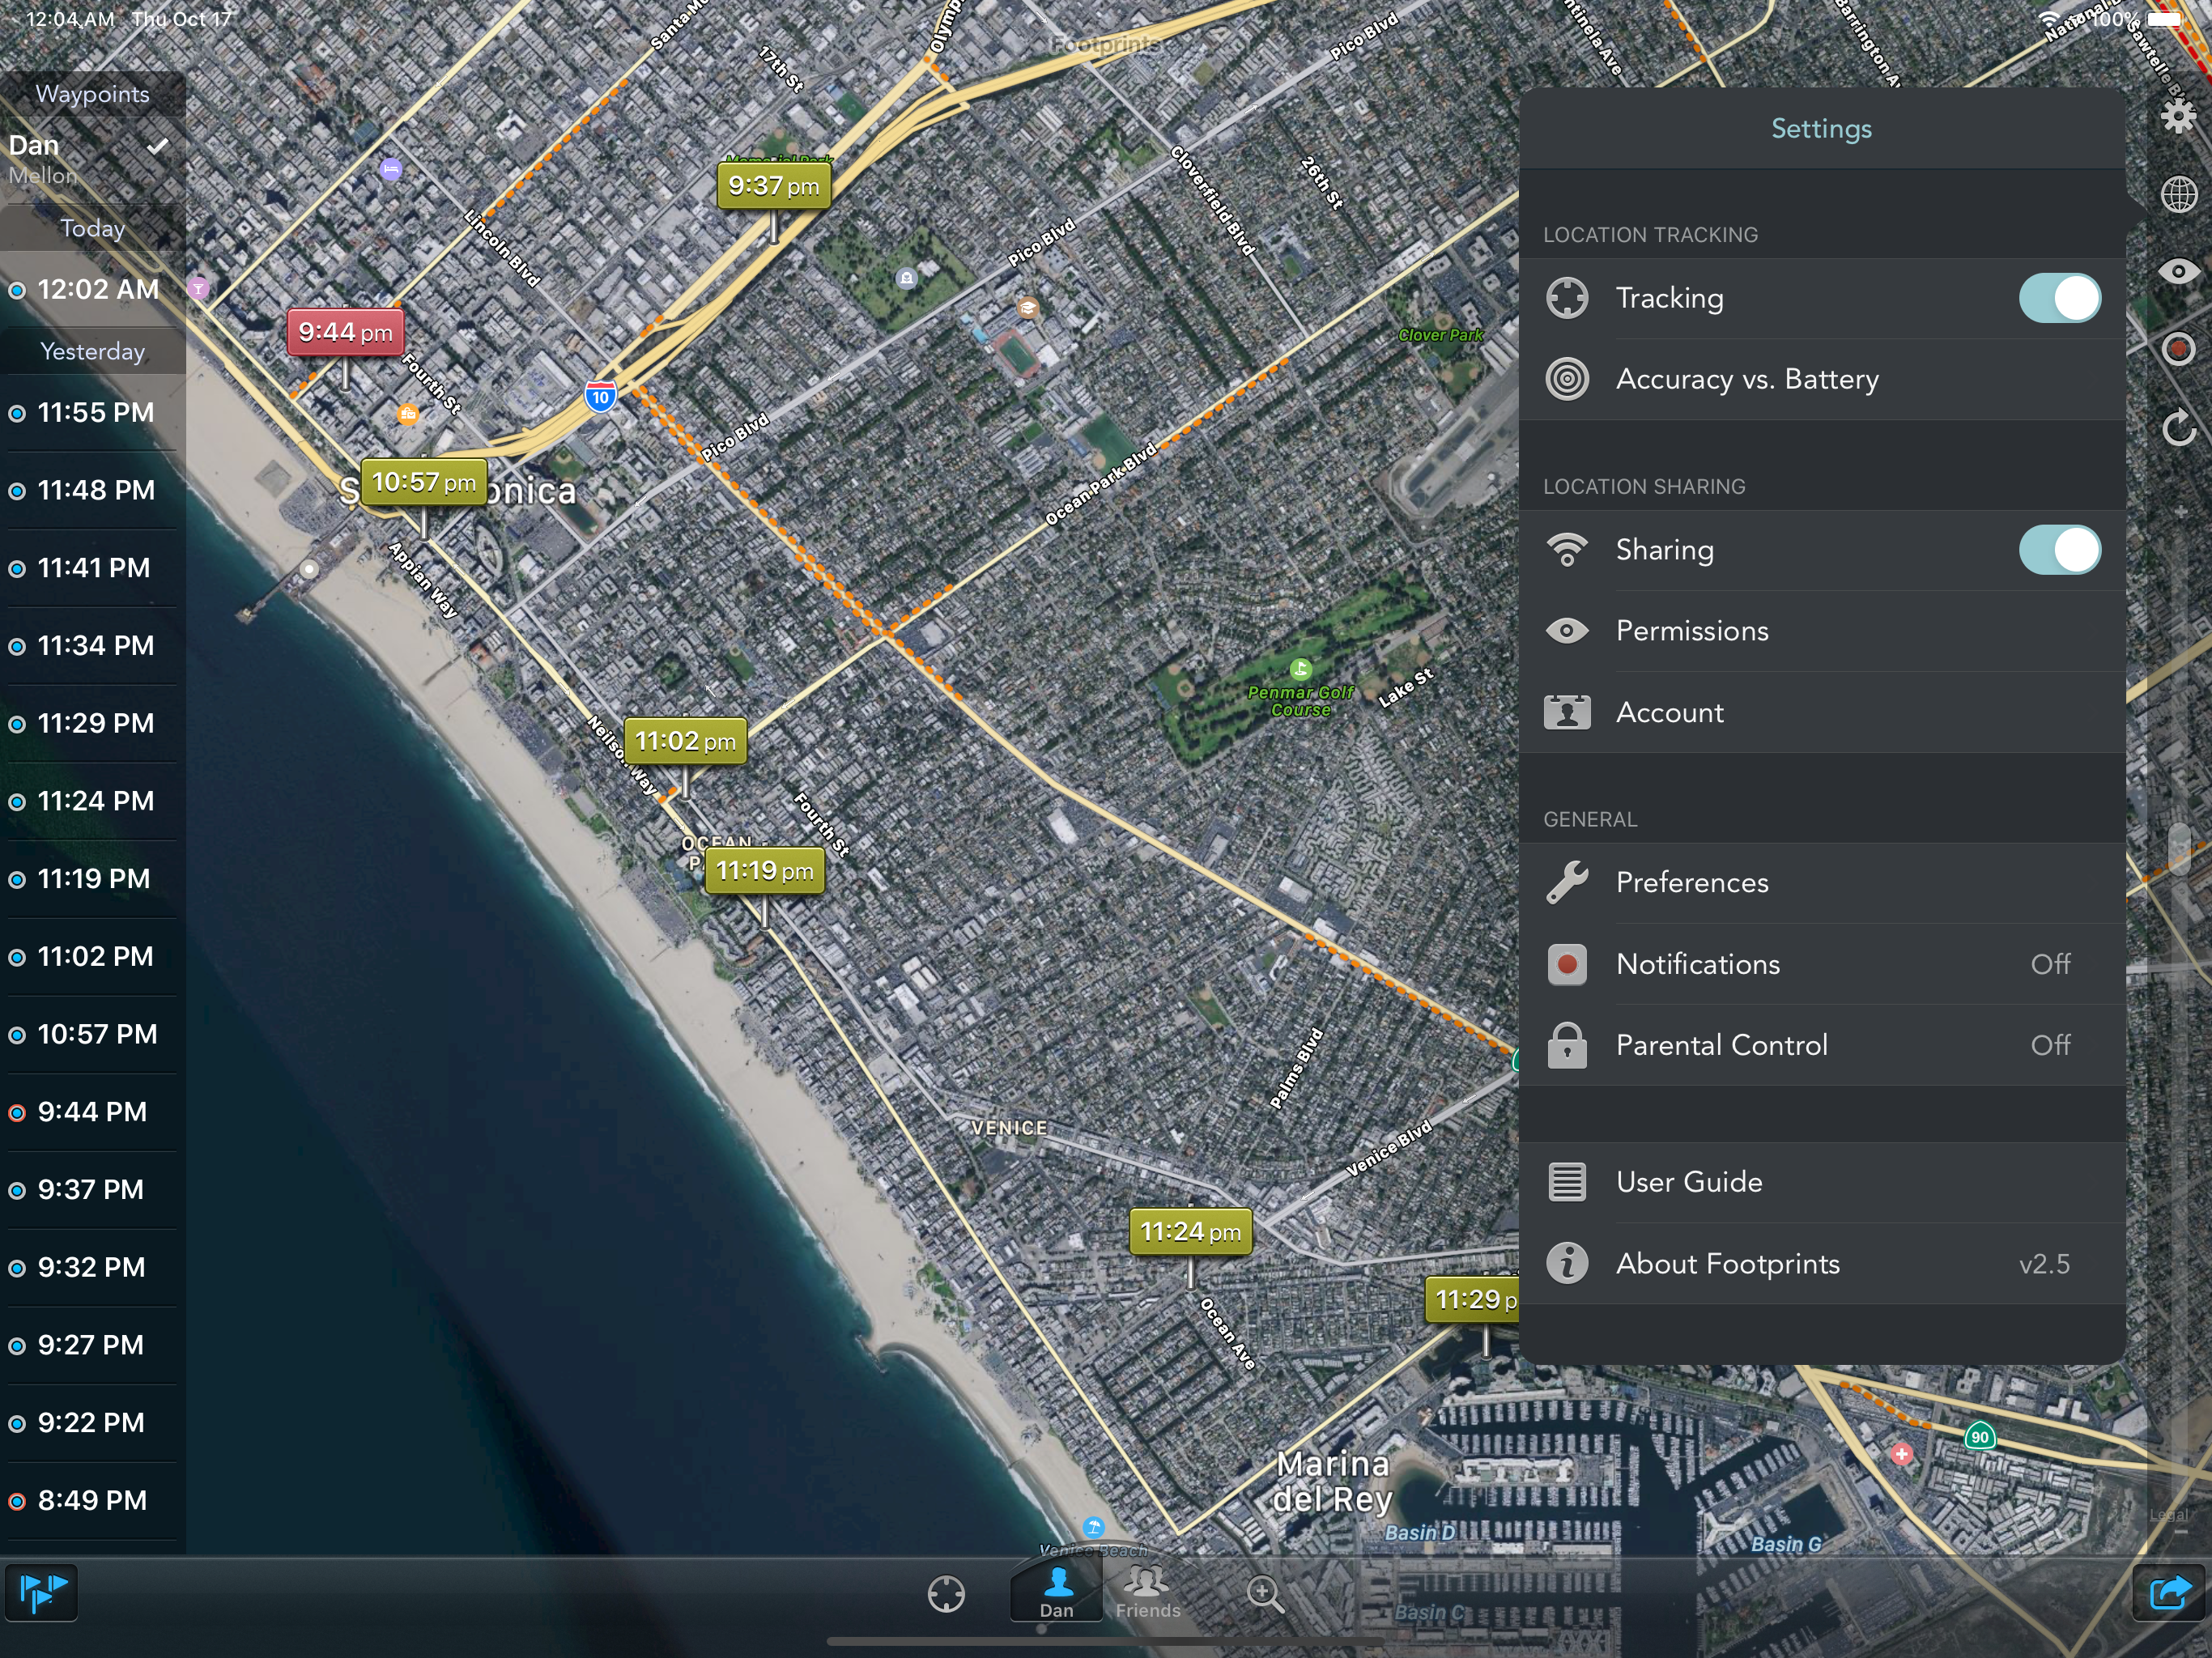Open Accuracy vs. Battery settings
The height and width of the screenshot is (1658, 2212).
coord(1821,379)
